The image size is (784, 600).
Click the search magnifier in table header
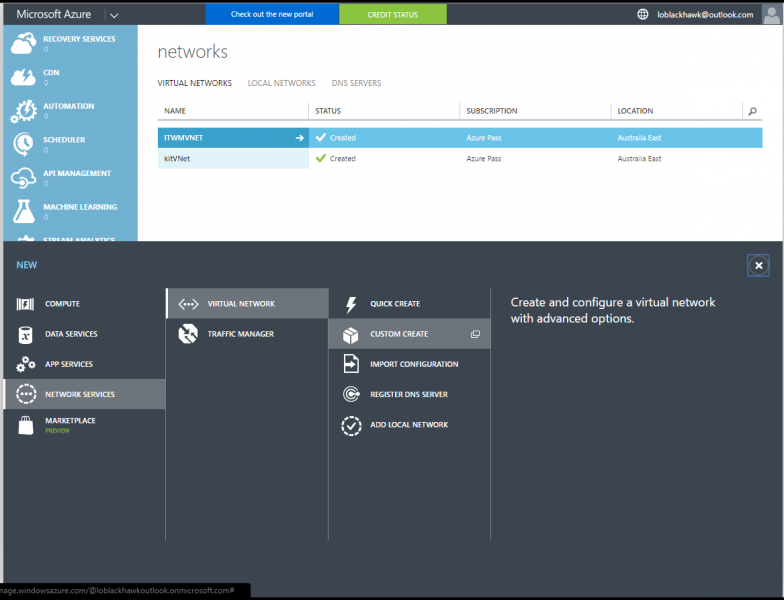click(752, 111)
